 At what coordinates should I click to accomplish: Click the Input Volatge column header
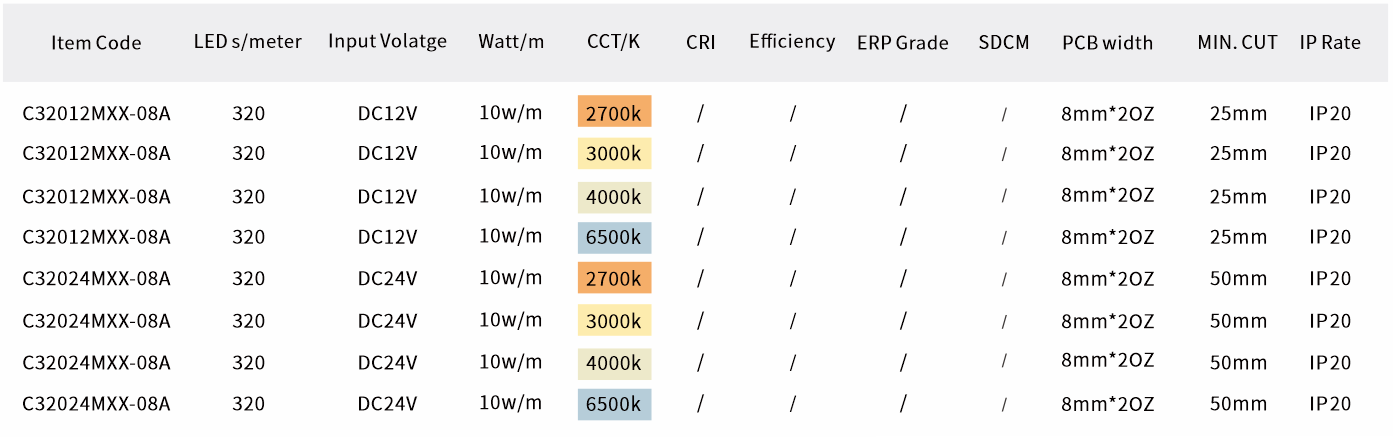[387, 42]
